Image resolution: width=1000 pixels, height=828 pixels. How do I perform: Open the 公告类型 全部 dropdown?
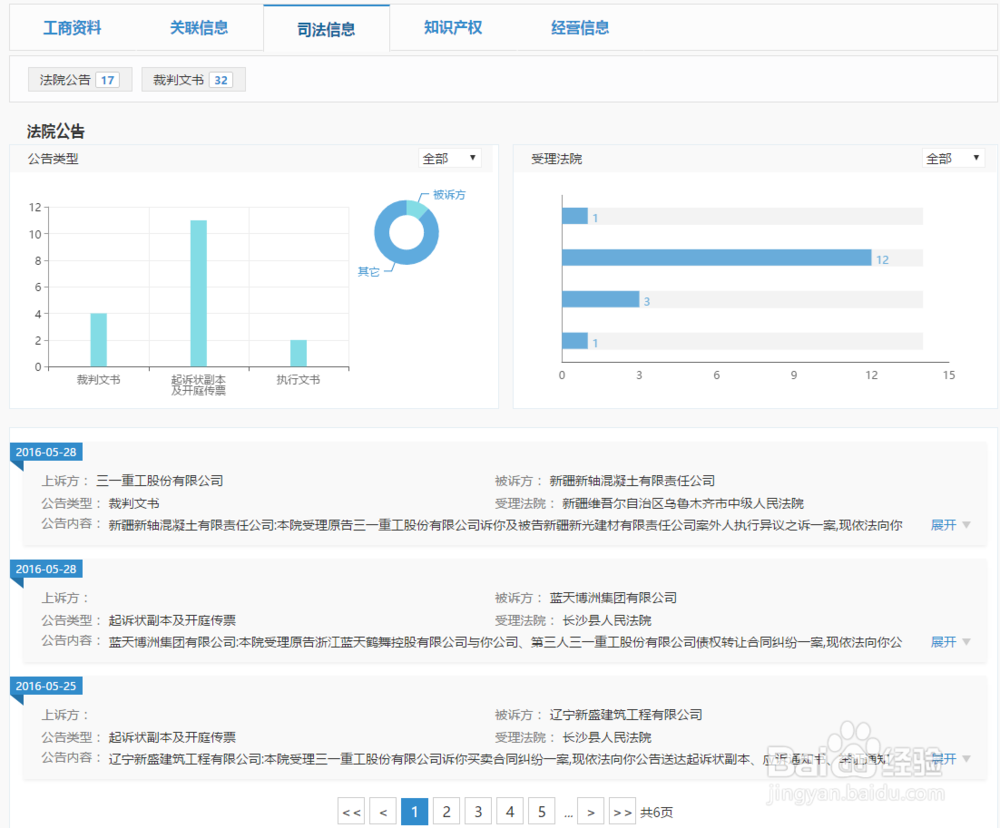[450, 157]
